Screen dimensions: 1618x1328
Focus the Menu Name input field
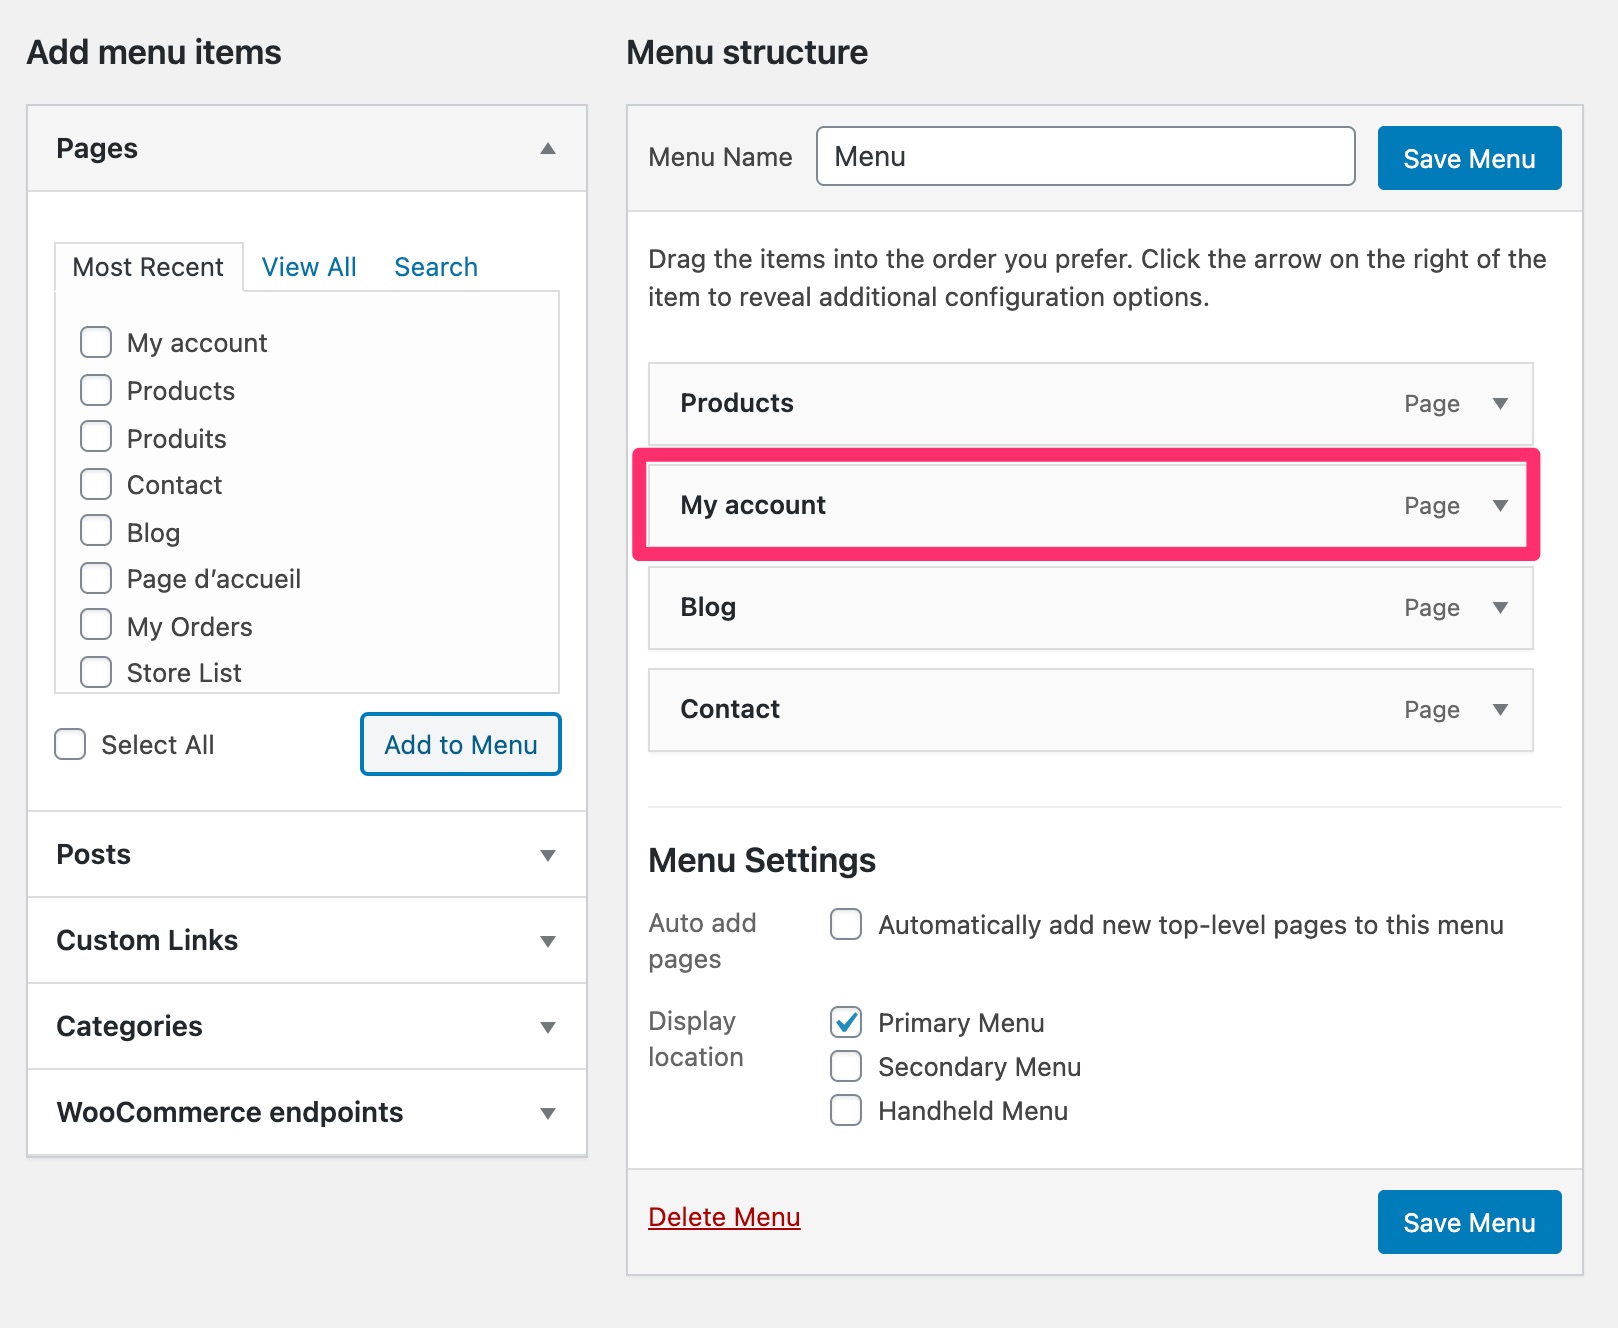(1085, 156)
